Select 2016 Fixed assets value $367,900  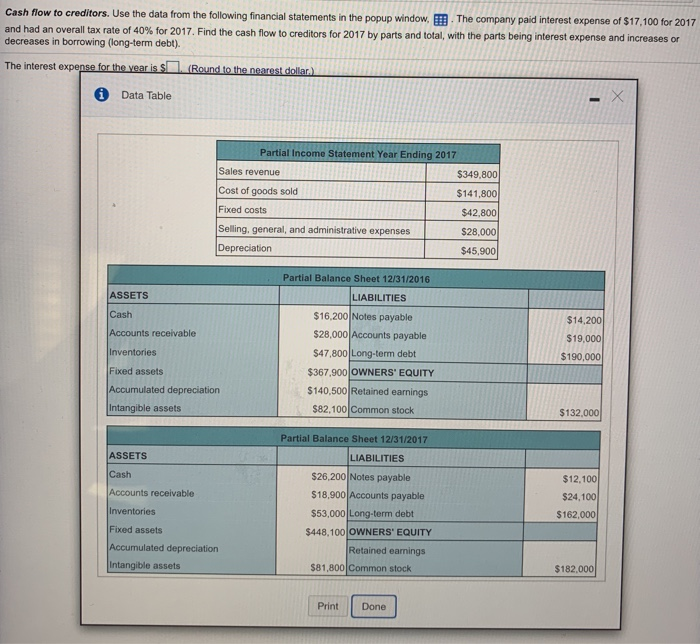[x=327, y=372]
